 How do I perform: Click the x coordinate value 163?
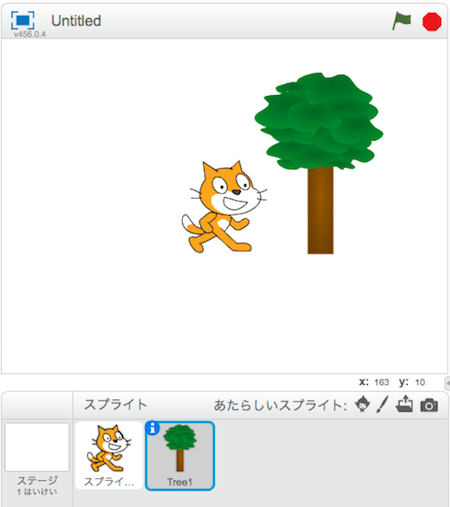pyautogui.click(x=382, y=382)
